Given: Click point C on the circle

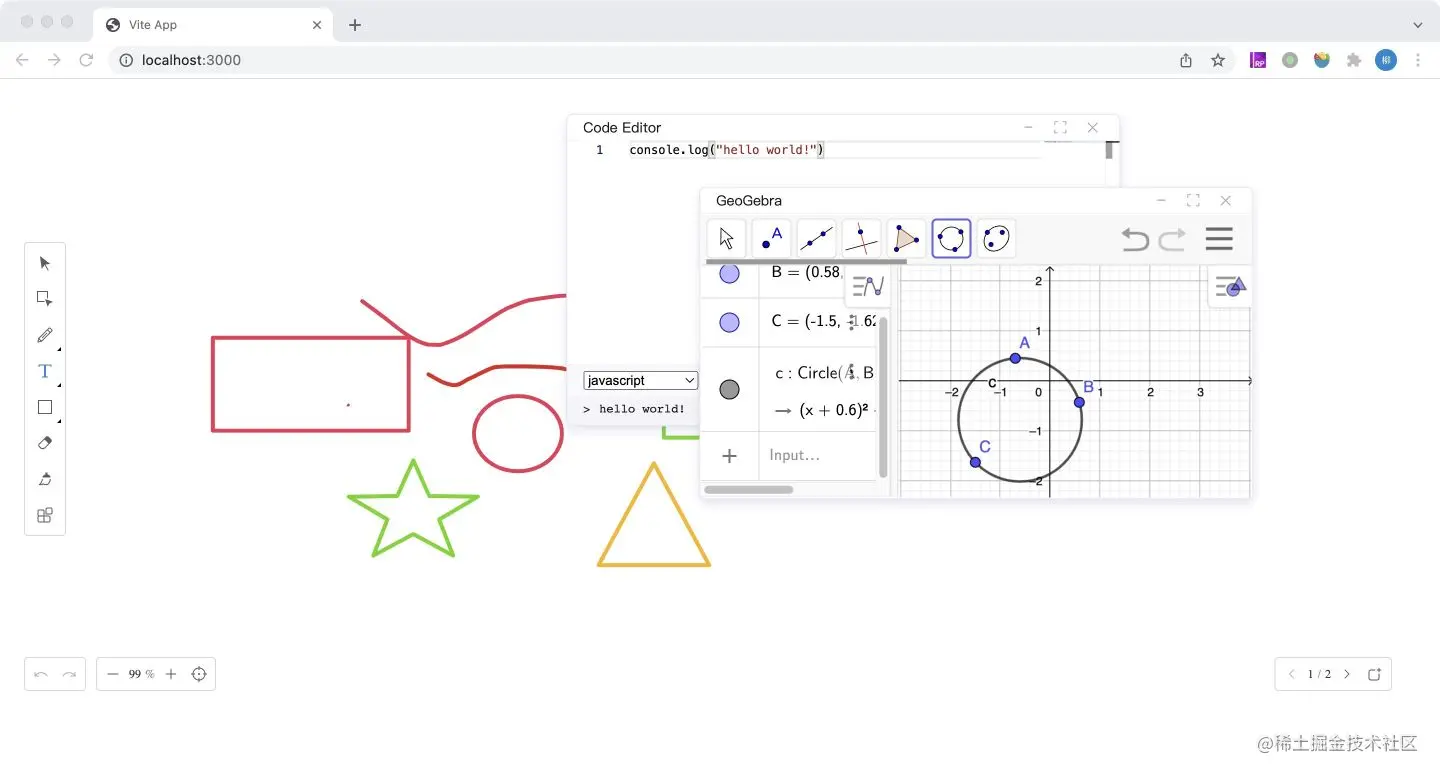Looking at the screenshot, I should [975, 462].
